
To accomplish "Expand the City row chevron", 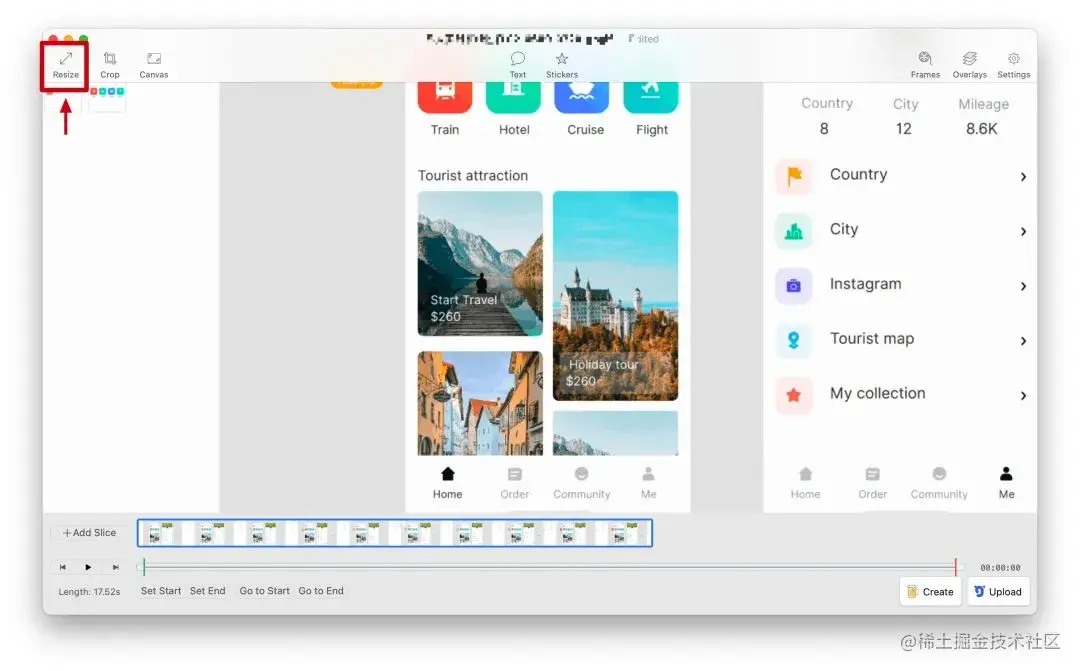I will click(x=1023, y=231).
